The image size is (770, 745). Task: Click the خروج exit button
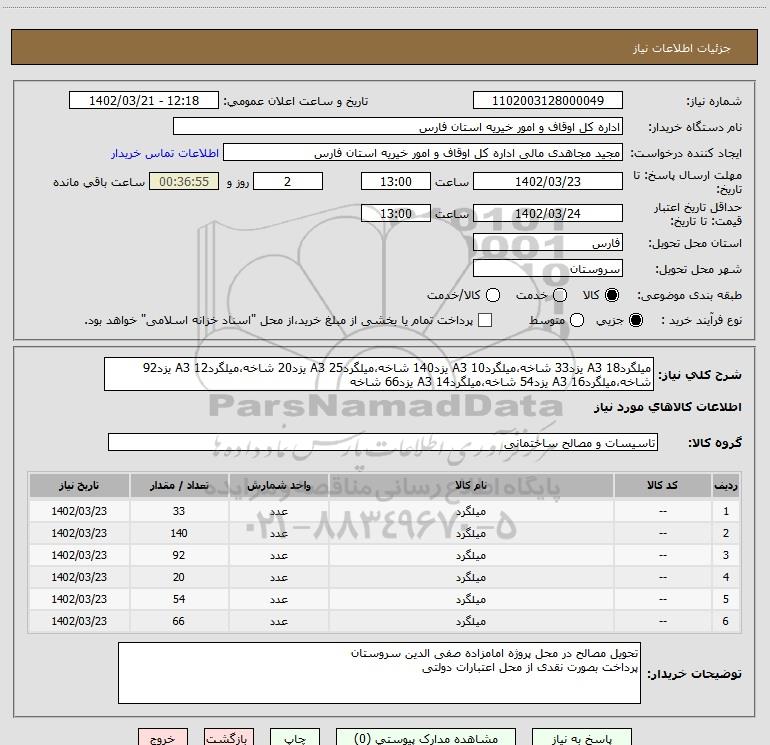click(x=163, y=738)
